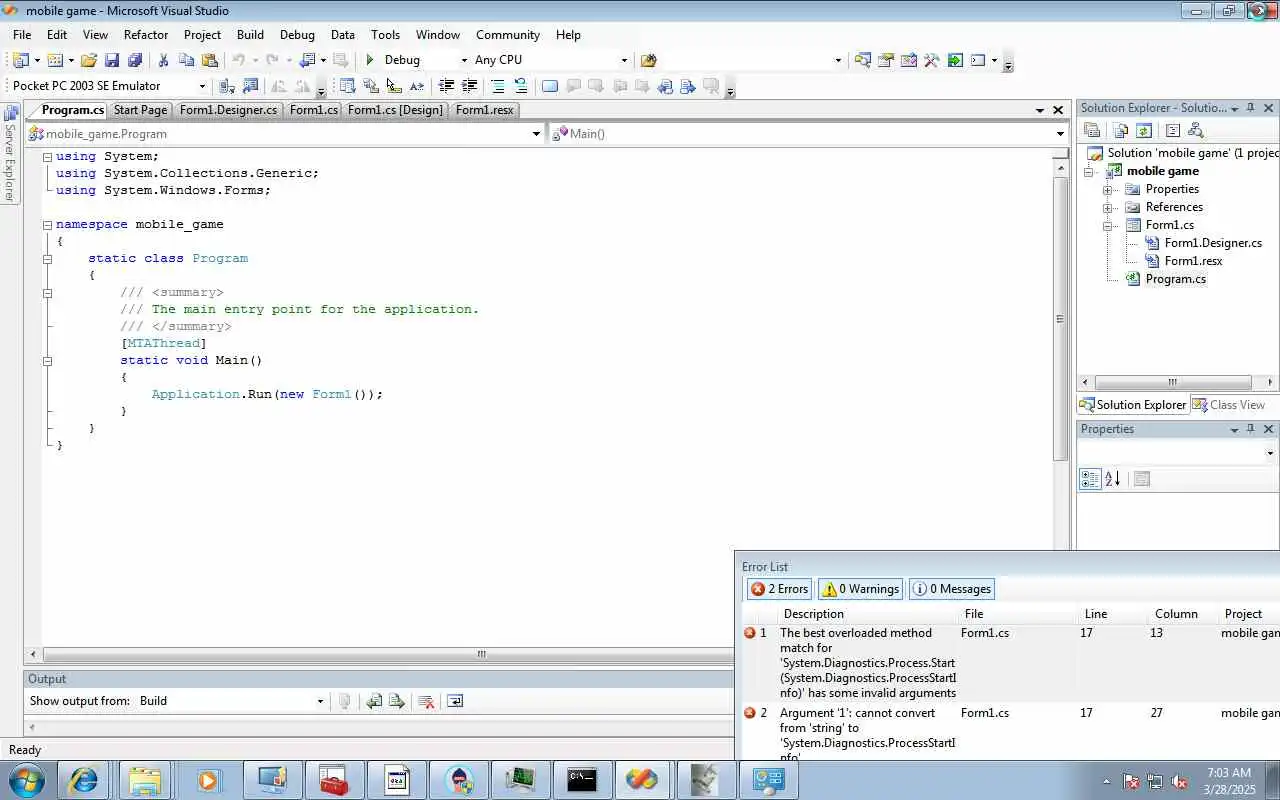Click the Solution Explorer Properties icon
Screen dimensions: 1280x800
(x=1092, y=131)
